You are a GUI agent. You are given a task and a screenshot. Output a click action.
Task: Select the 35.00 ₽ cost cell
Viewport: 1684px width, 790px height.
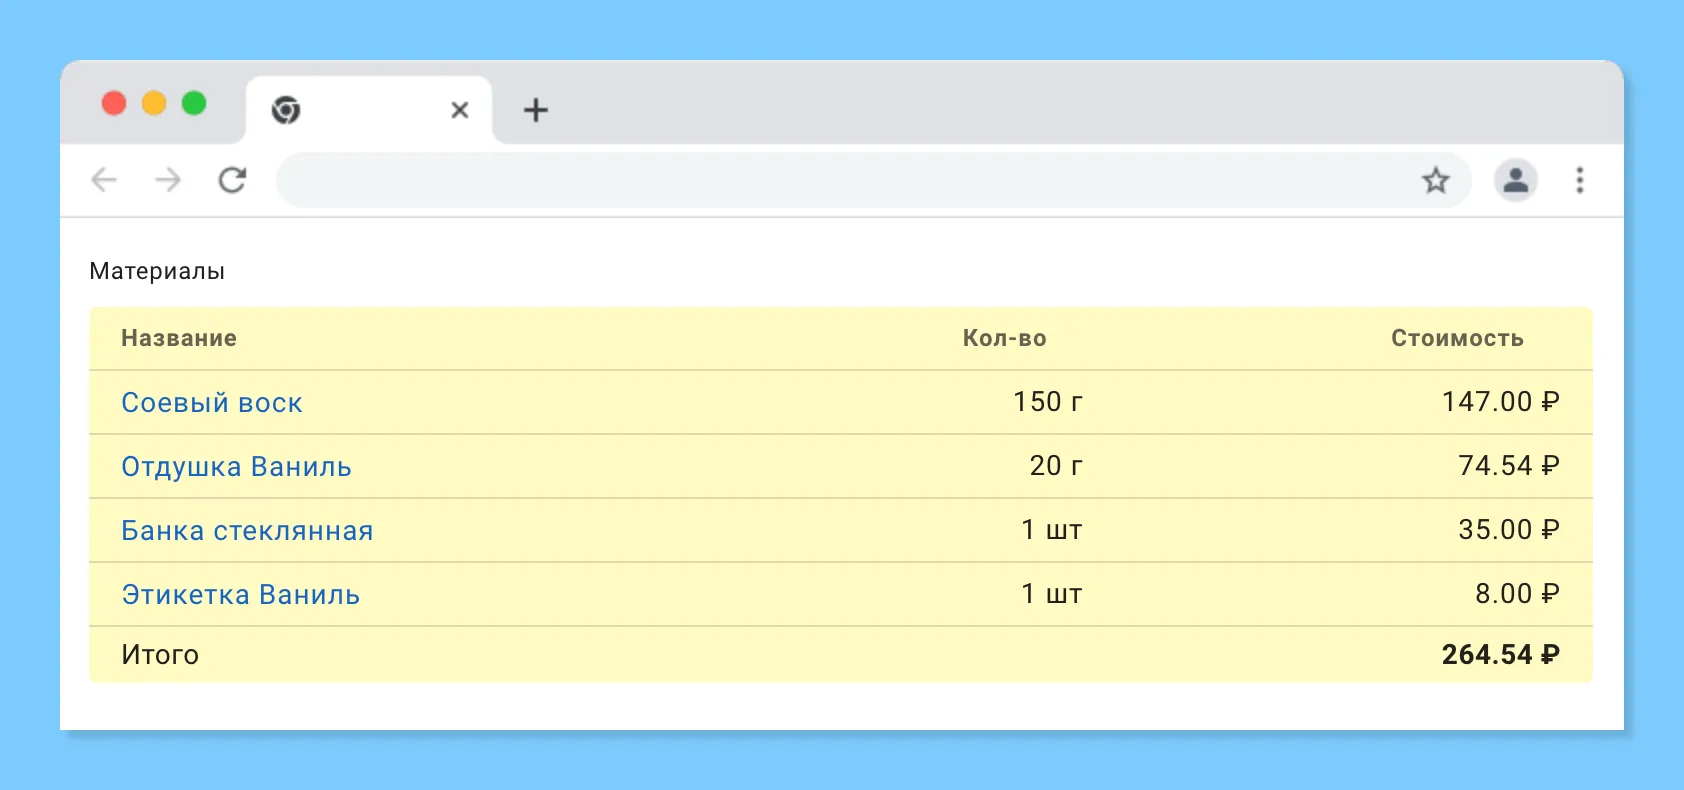coord(1509,530)
